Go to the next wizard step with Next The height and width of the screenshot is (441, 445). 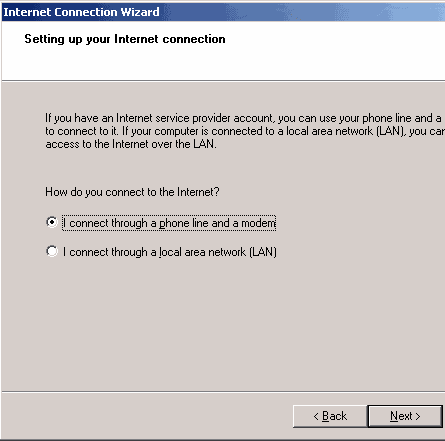tap(405, 416)
